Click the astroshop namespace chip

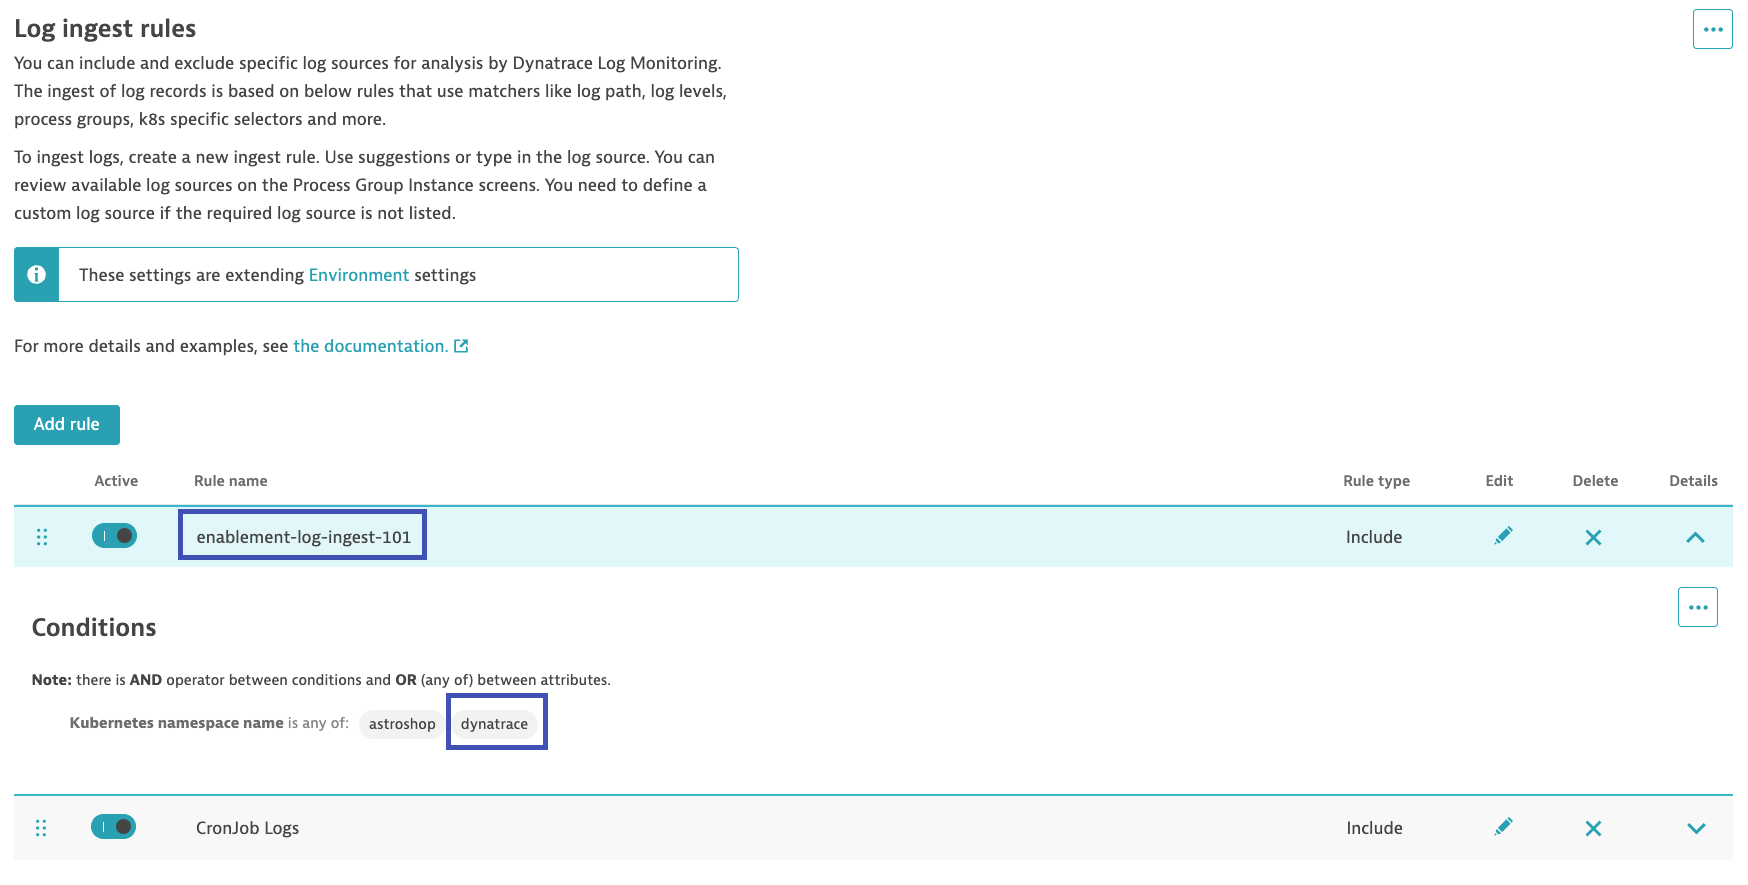[402, 724]
